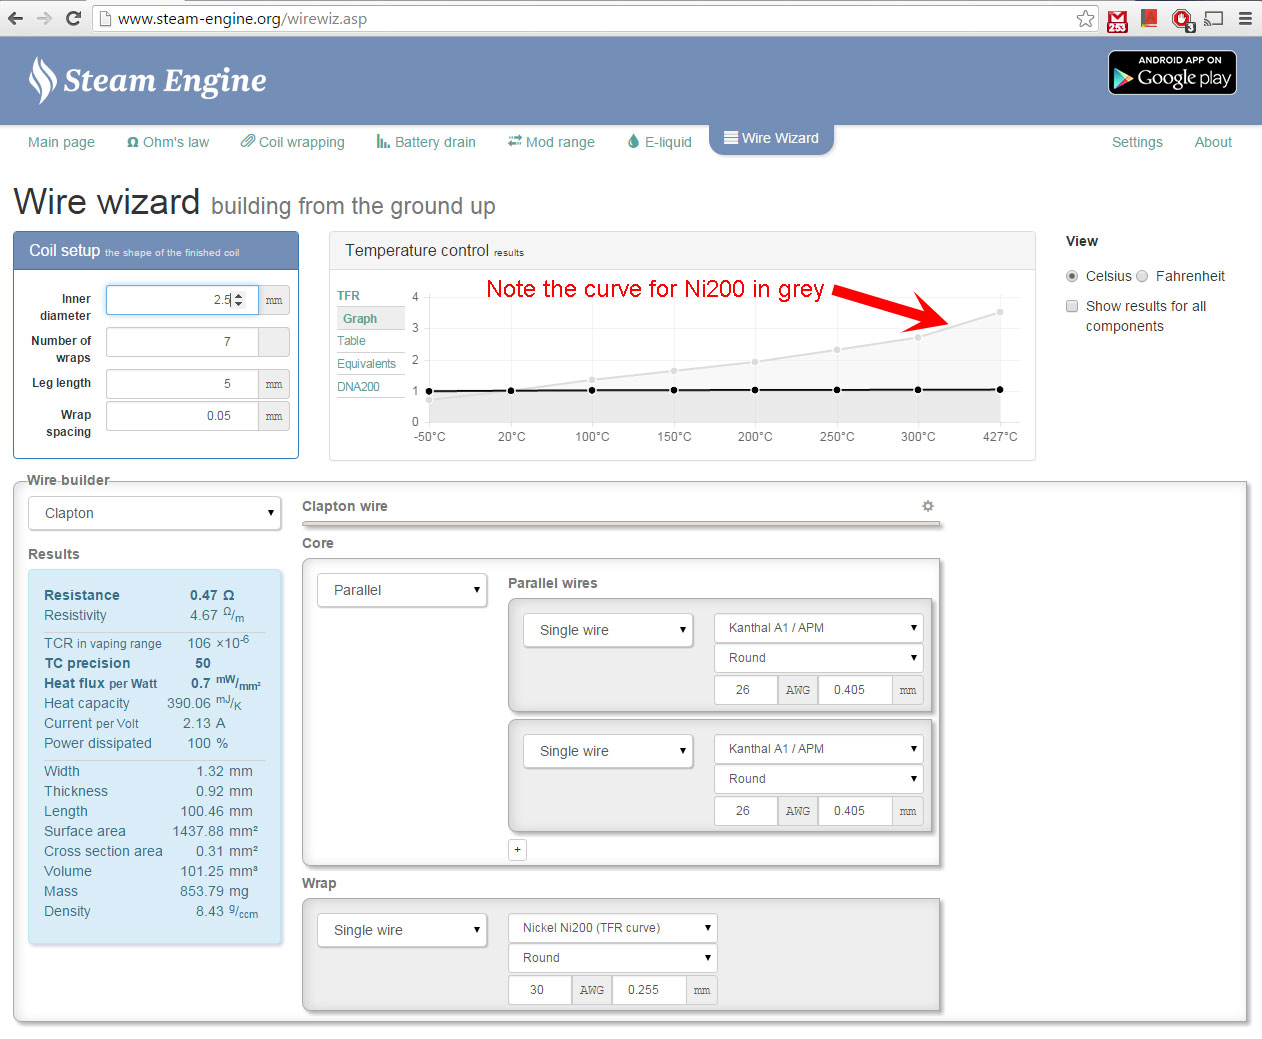This screenshot has width=1262, height=1039.
Task: Click the inner diameter stepper arrows
Action: click(x=238, y=300)
